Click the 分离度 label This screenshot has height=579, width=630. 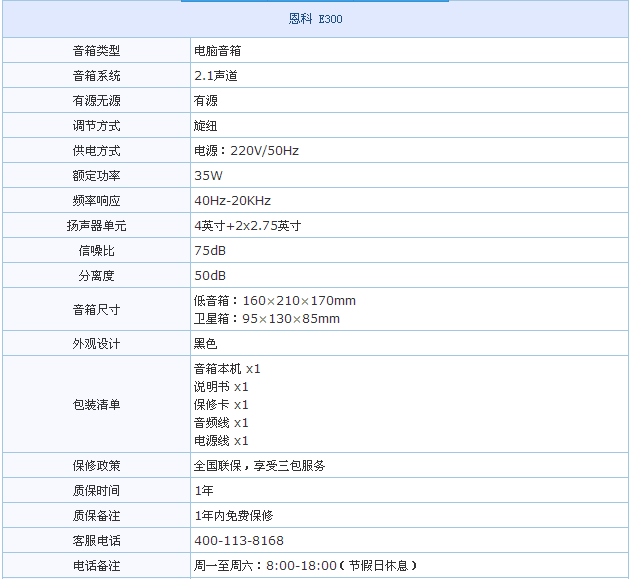96,276
